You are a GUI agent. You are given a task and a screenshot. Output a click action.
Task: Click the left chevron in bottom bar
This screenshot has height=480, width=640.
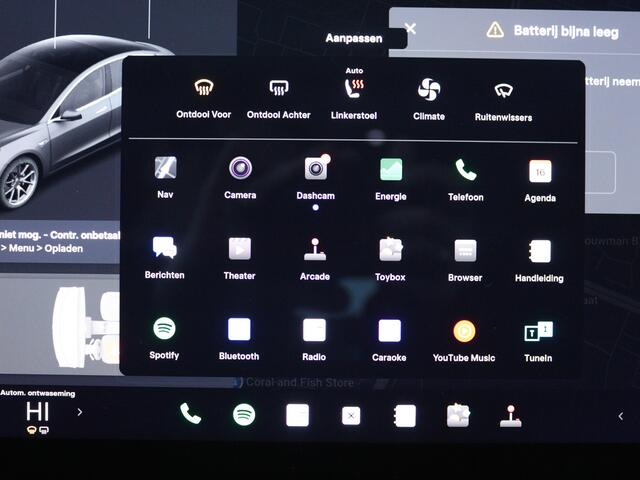620,416
